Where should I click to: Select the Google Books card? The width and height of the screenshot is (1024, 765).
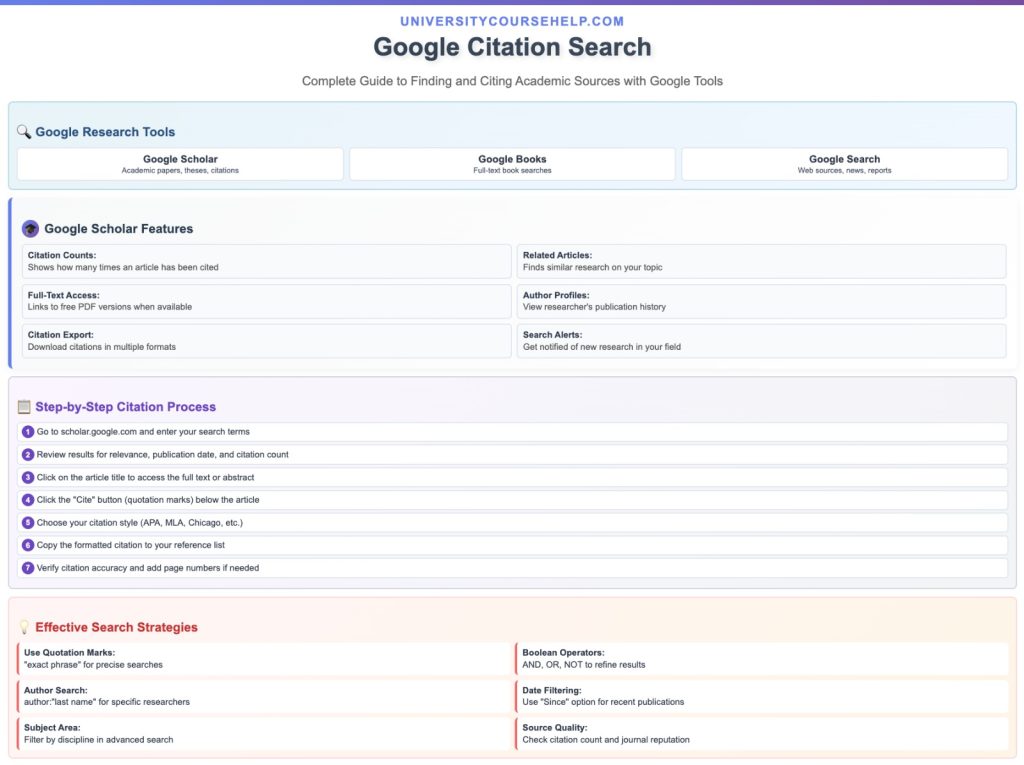[512, 164]
